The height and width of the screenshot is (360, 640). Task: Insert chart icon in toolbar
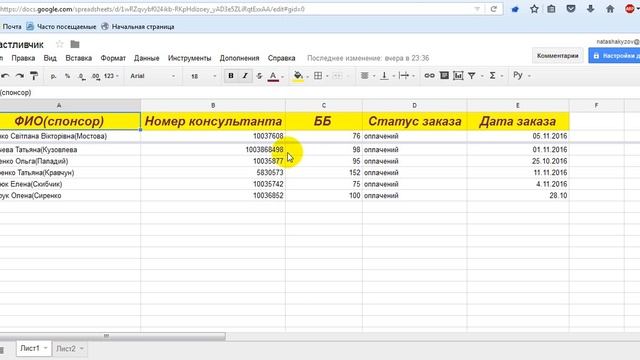coord(458,76)
